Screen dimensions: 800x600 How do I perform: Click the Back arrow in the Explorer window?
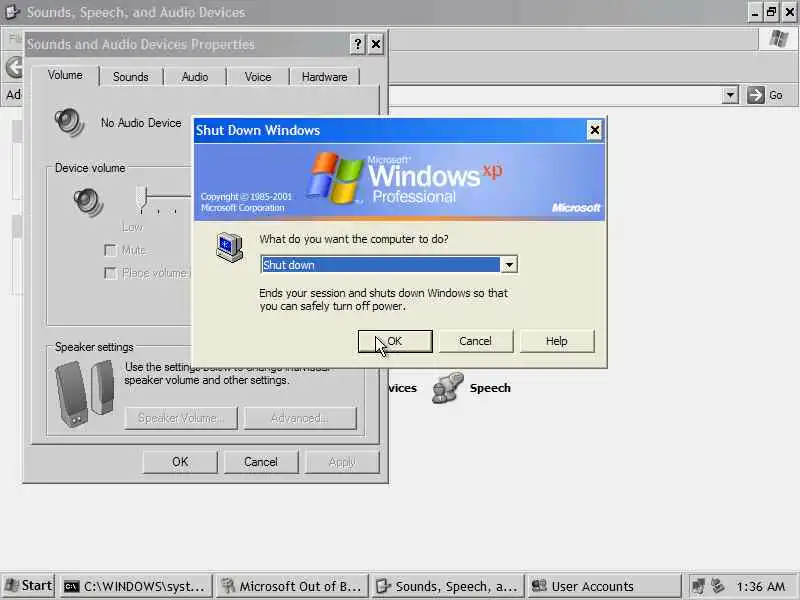click(x=14, y=67)
